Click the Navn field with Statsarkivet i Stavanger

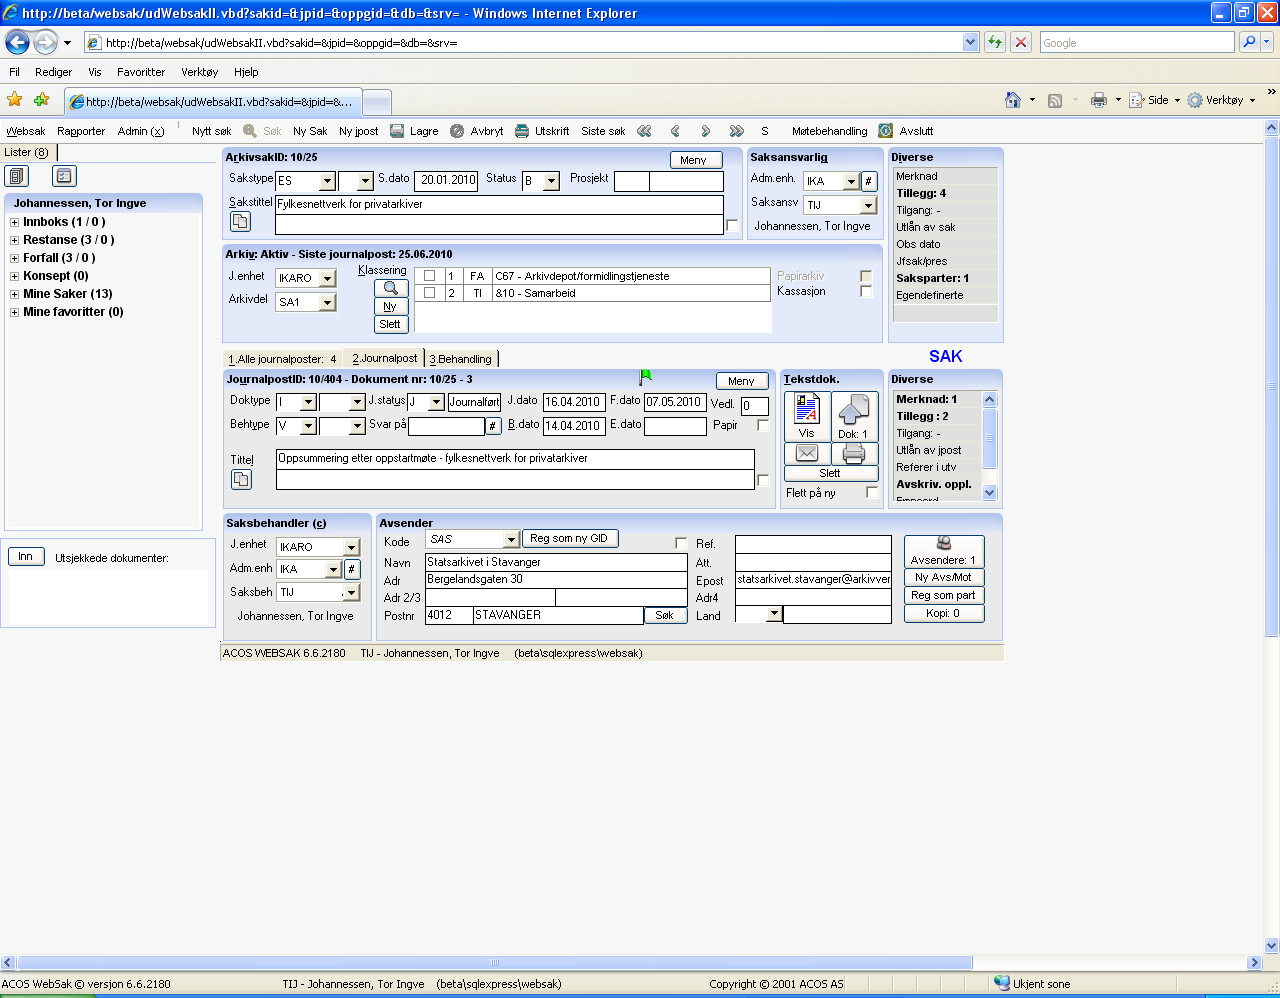pos(556,562)
